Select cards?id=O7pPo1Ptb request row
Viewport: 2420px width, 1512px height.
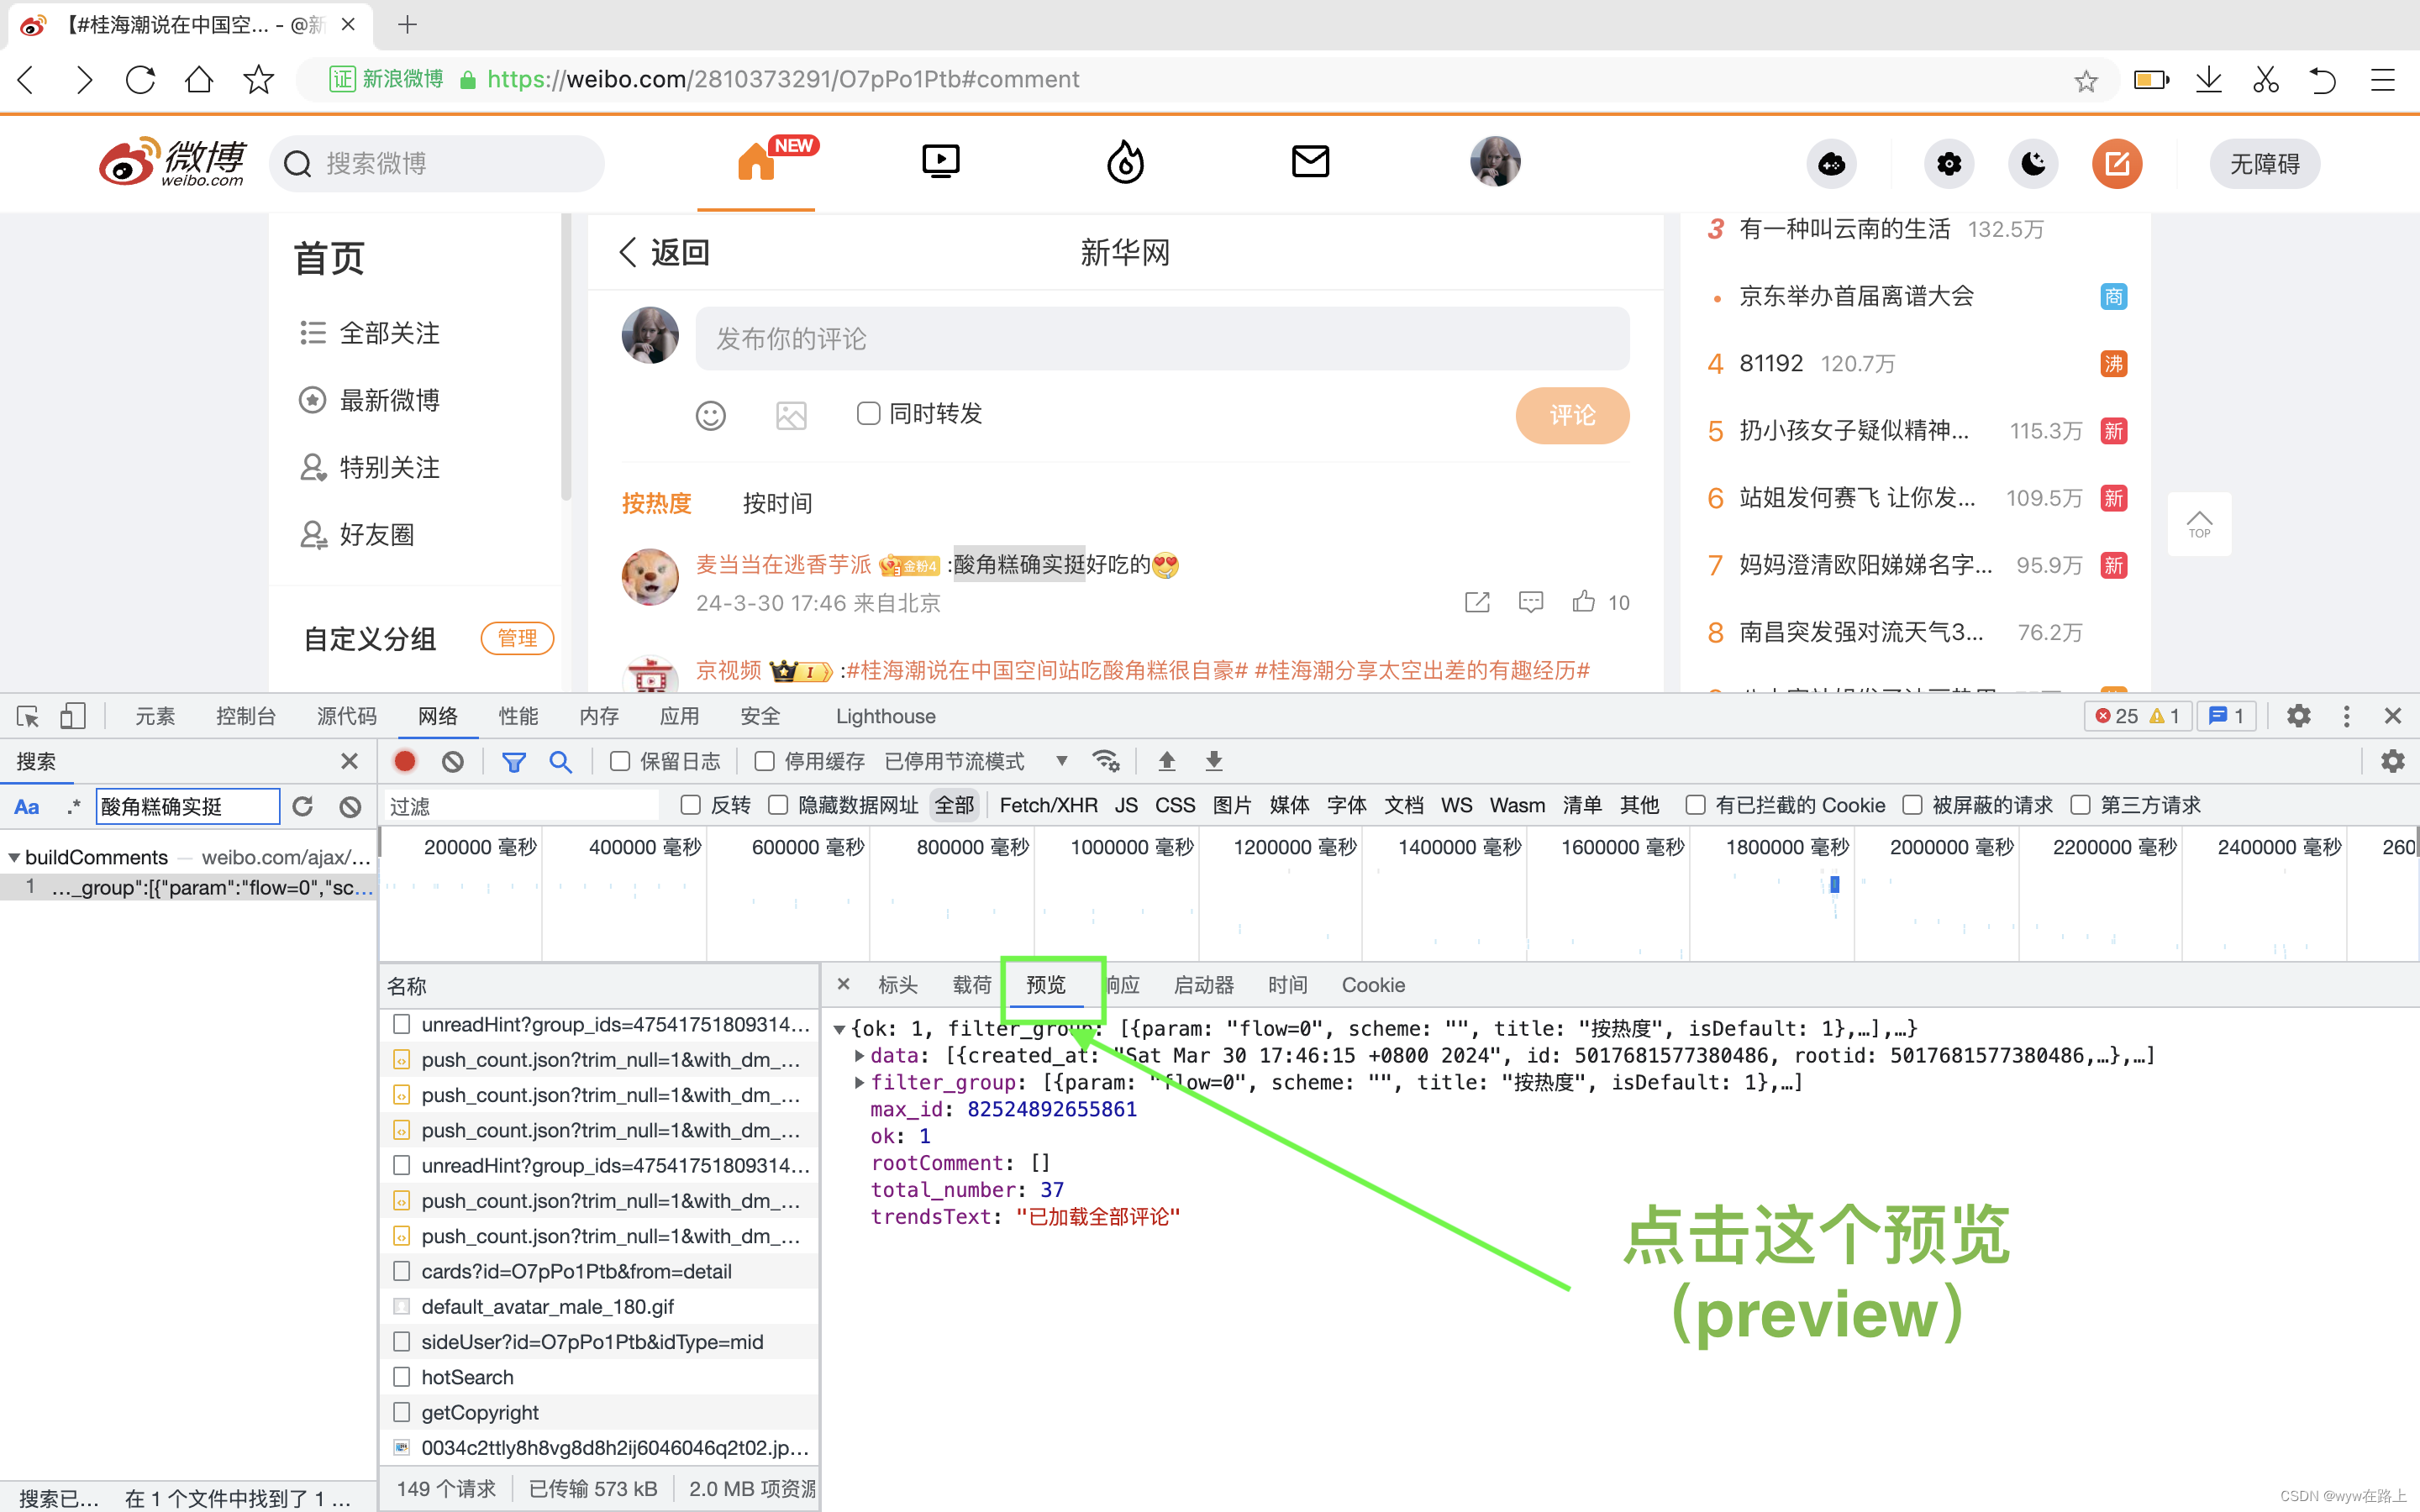point(599,1271)
